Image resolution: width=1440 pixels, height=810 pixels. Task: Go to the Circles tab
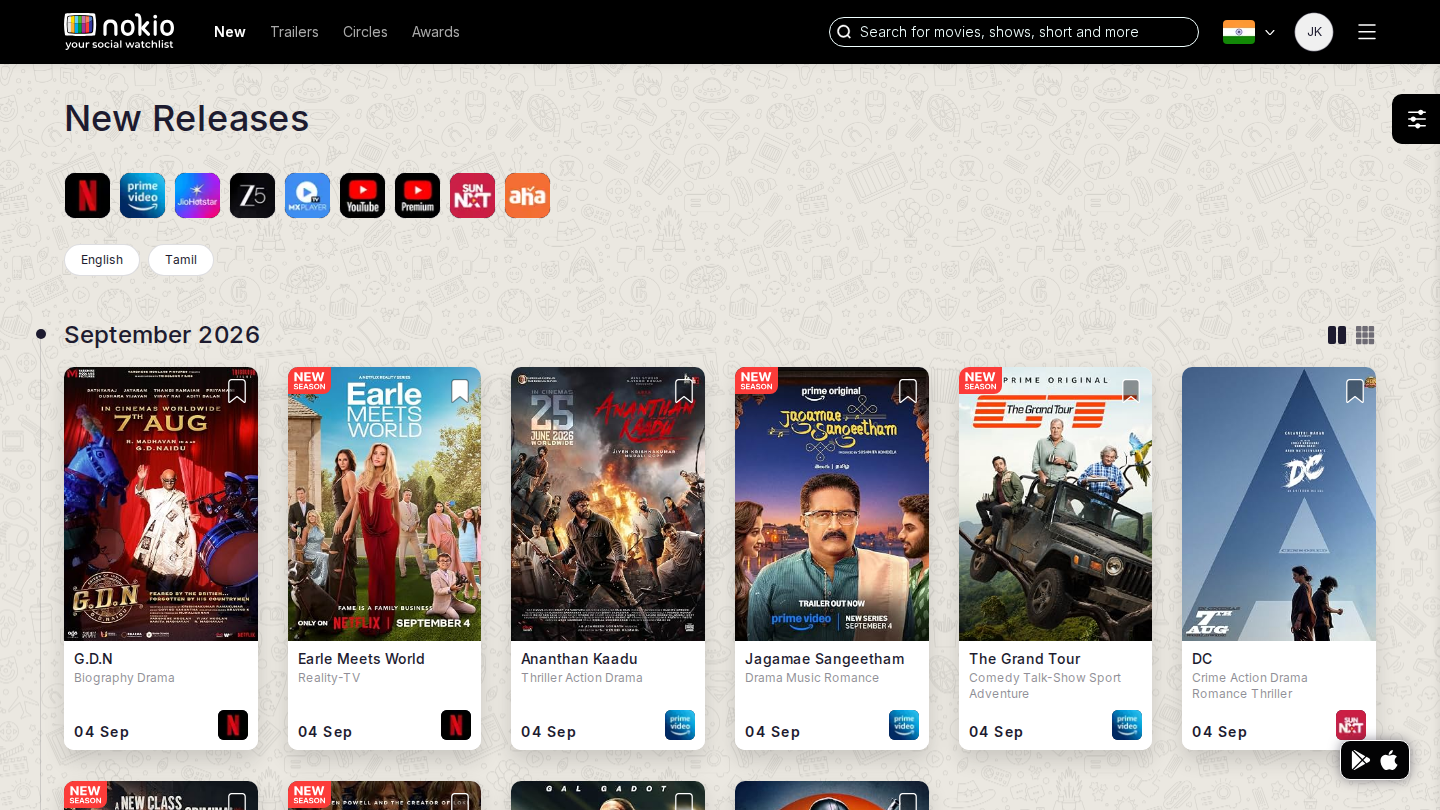(x=365, y=32)
